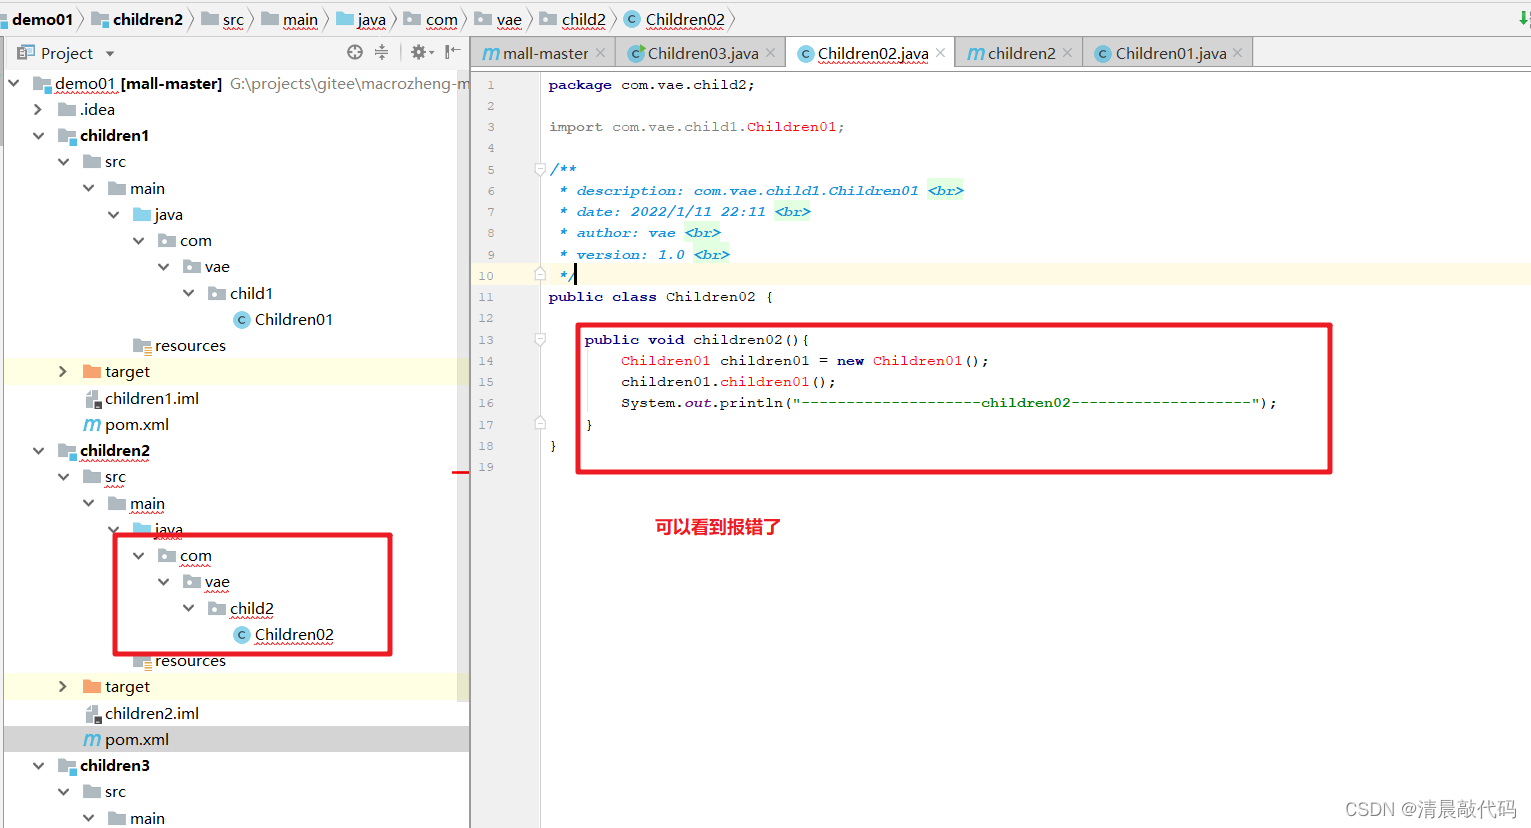Click the children2.iml file icon
The image size is (1531, 828).
pyautogui.click(x=93, y=713)
